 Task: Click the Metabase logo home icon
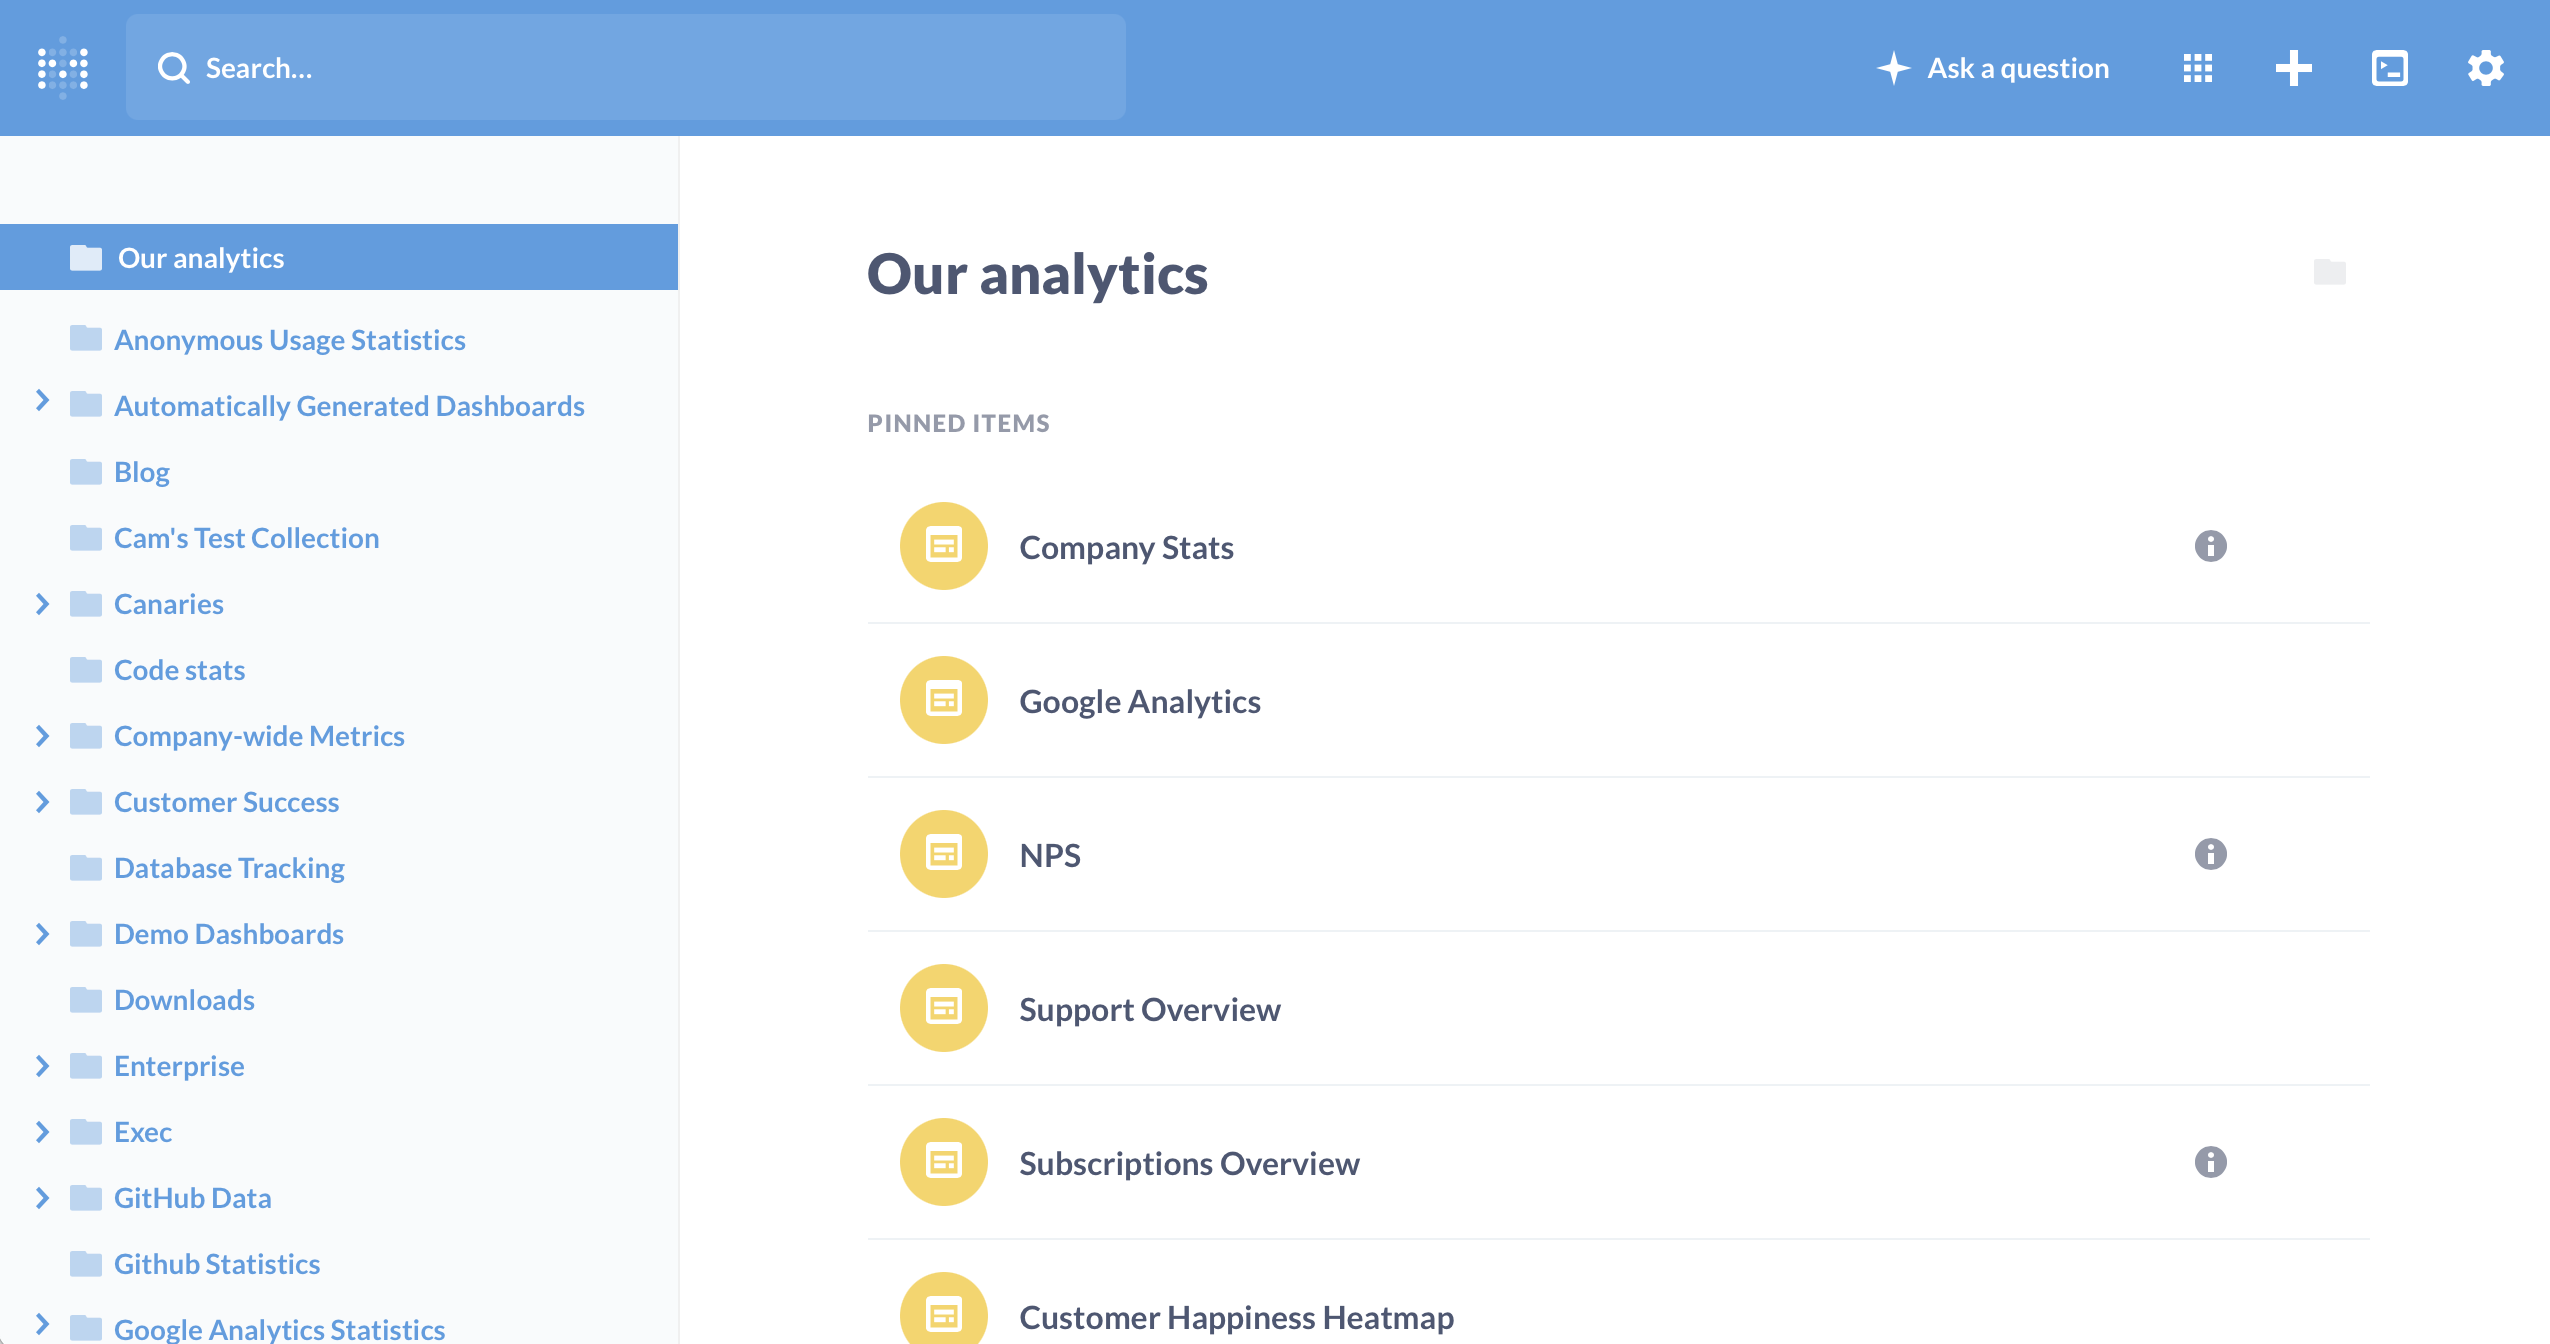pyautogui.click(x=63, y=68)
